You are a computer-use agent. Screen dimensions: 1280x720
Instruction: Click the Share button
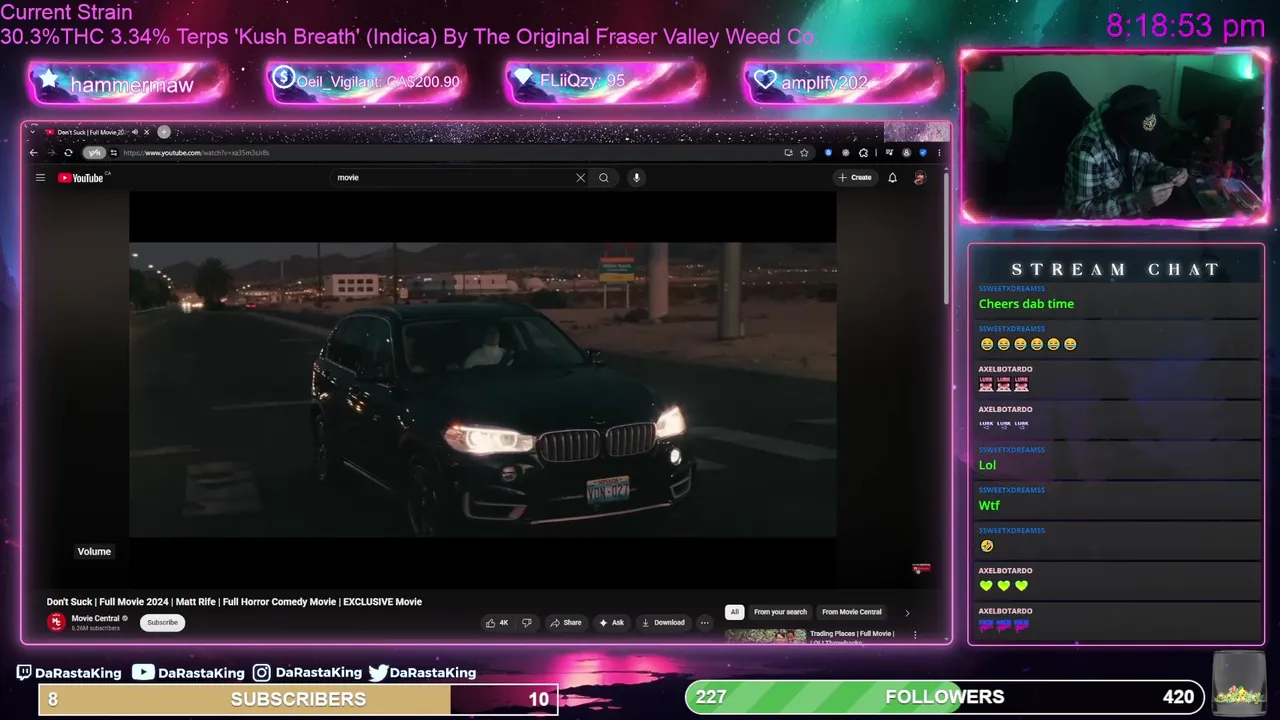[x=565, y=623]
